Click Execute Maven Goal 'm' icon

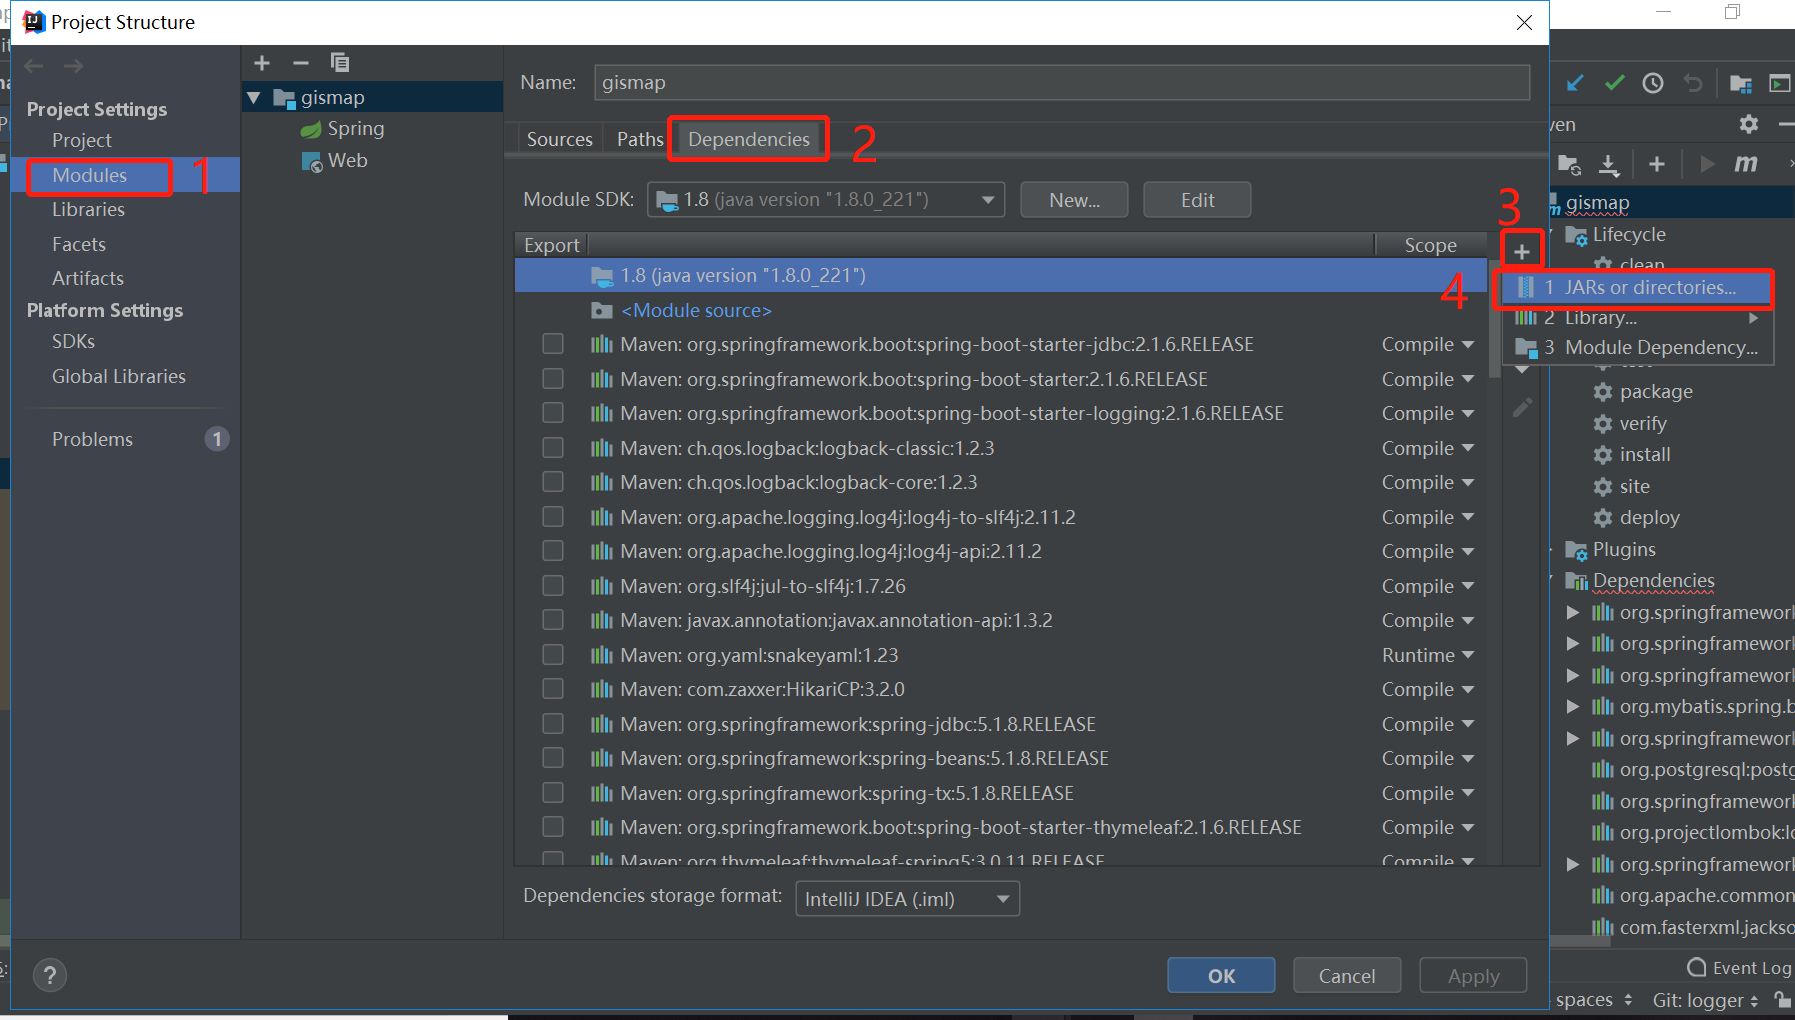tap(1746, 164)
